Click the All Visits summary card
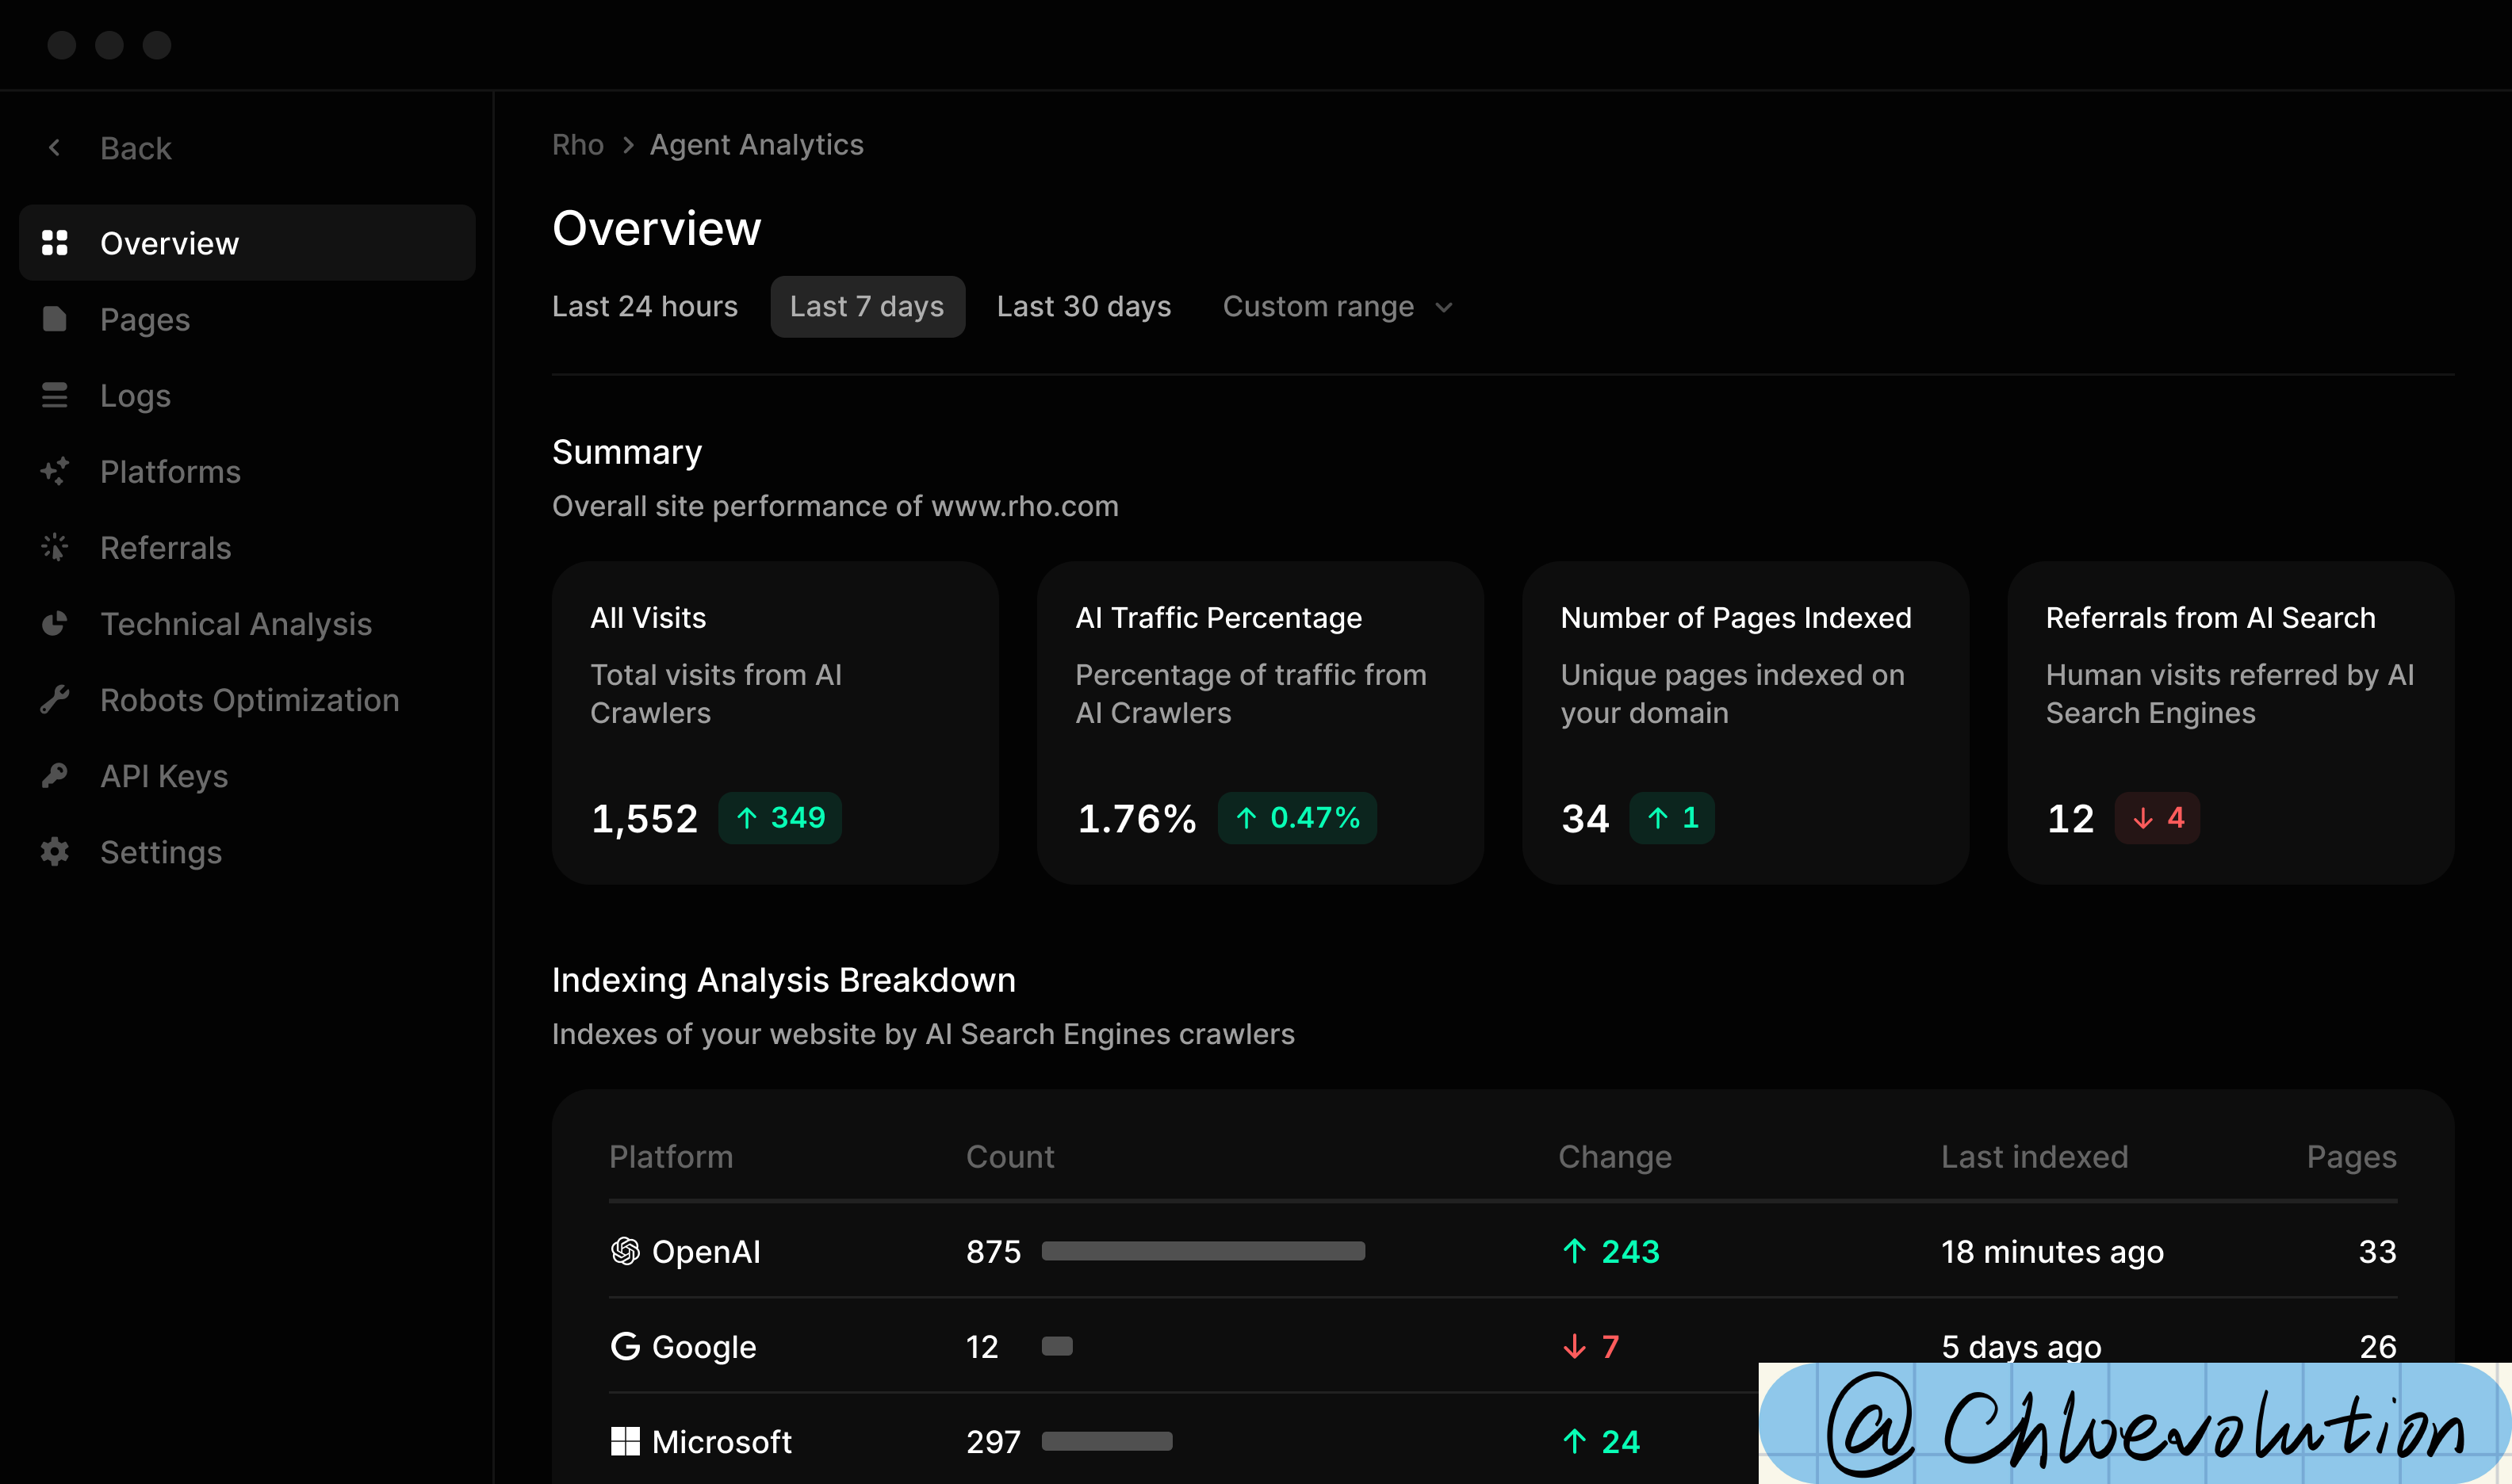 774,722
